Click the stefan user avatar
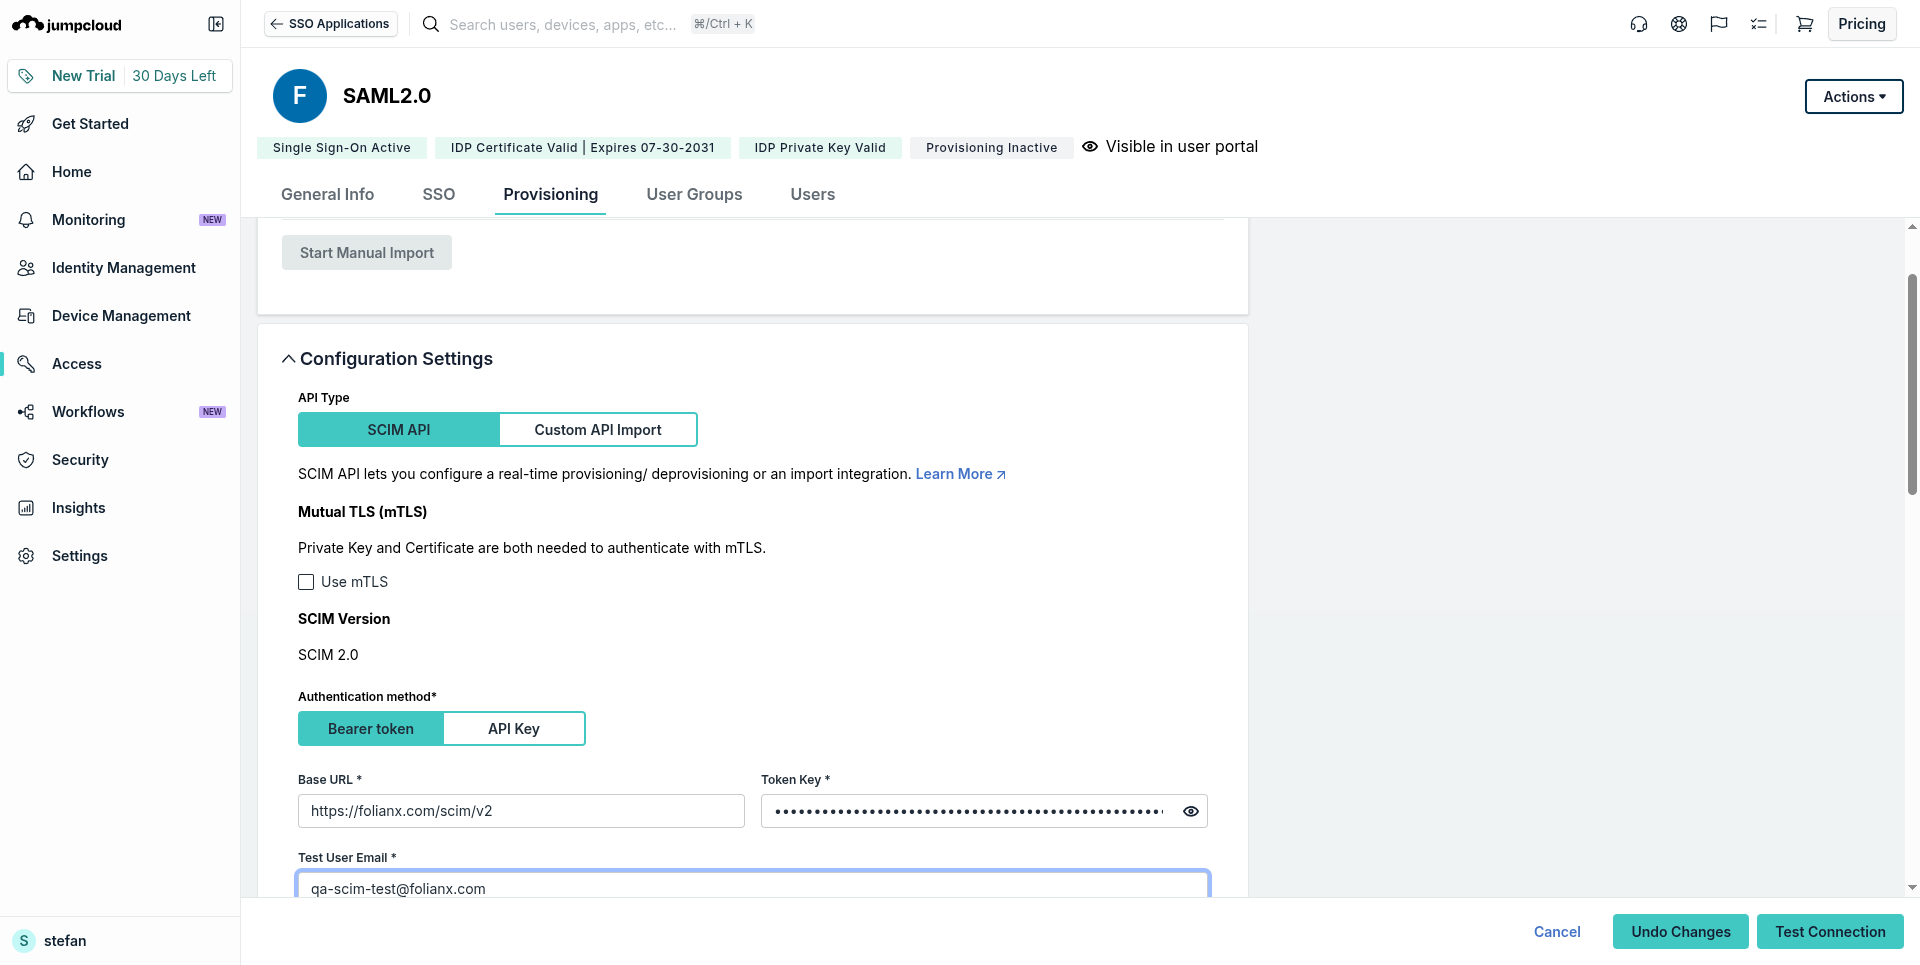1920x965 pixels. (24, 941)
